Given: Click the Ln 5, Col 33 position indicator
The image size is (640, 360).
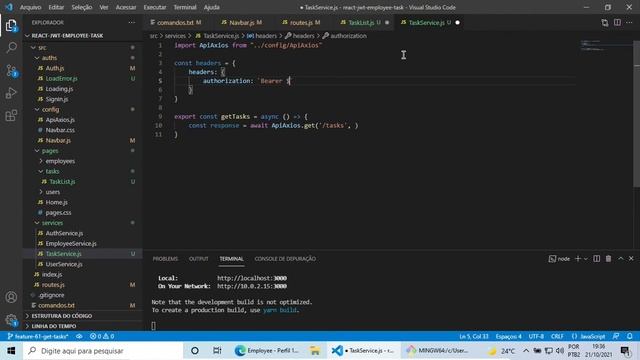Looking at the screenshot, I should [473, 336].
